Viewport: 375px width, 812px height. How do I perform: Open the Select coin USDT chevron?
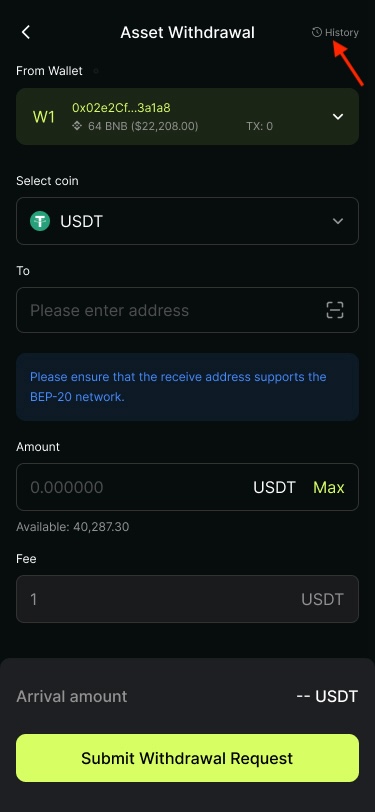(x=338, y=221)
